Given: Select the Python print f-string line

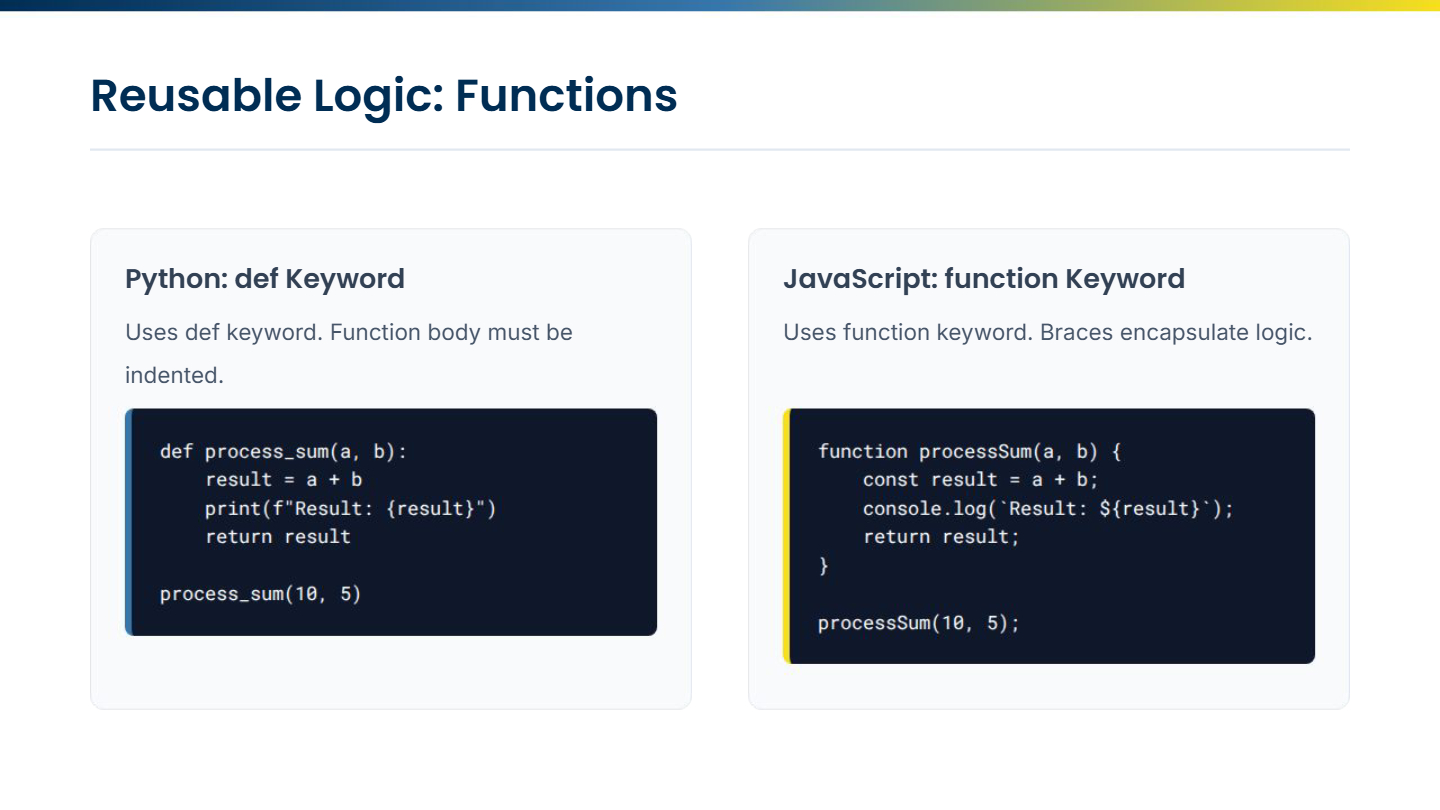Looking at the screenshot, I should click(x=350, y=509).
